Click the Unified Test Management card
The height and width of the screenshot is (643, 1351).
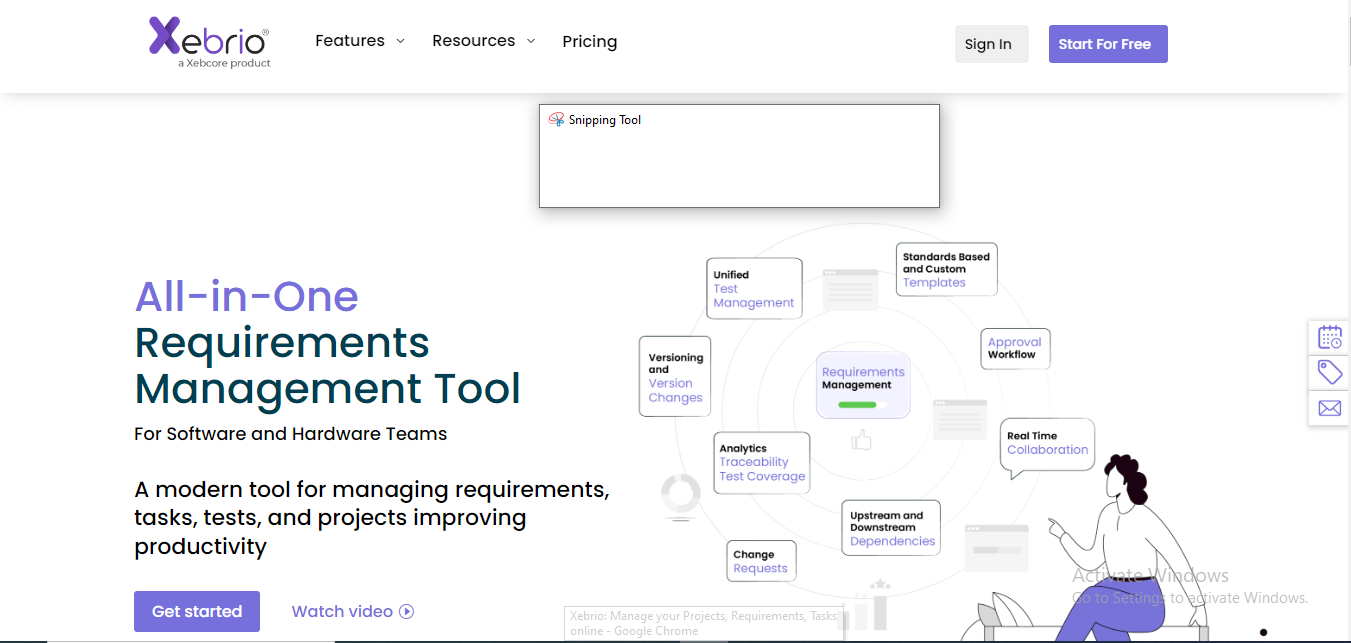(x=755, y=289)
